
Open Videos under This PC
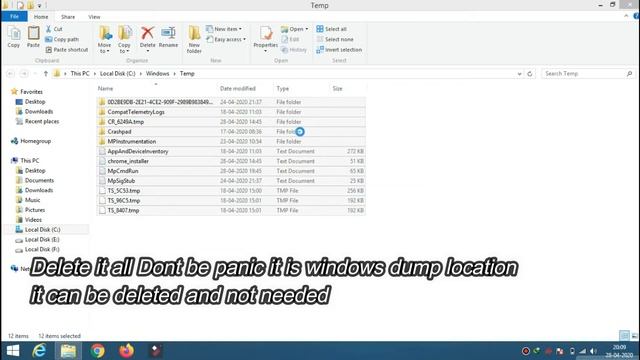[33, 220]
